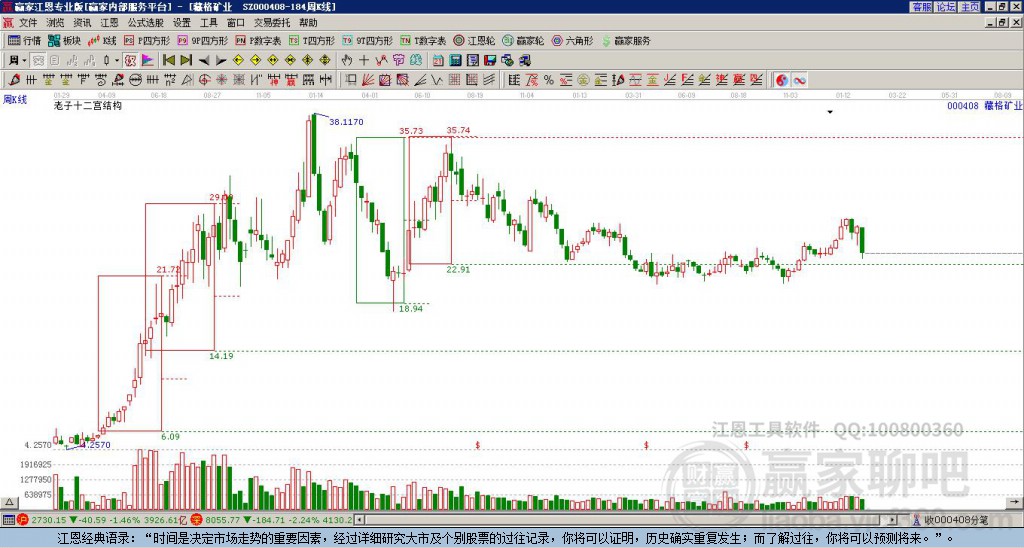
Task: Click the 主页 homepage link
Action: (969, 7)
